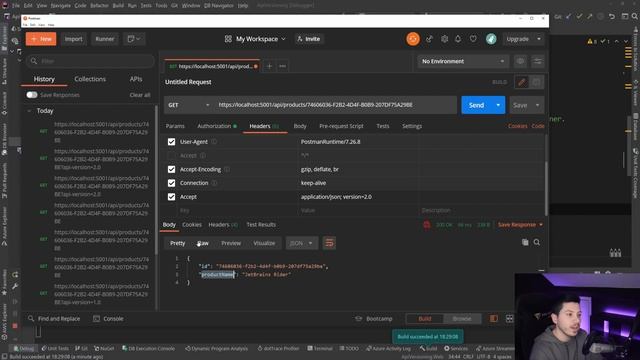Select the open request tab localhost:5001/api/prod...

213,66
